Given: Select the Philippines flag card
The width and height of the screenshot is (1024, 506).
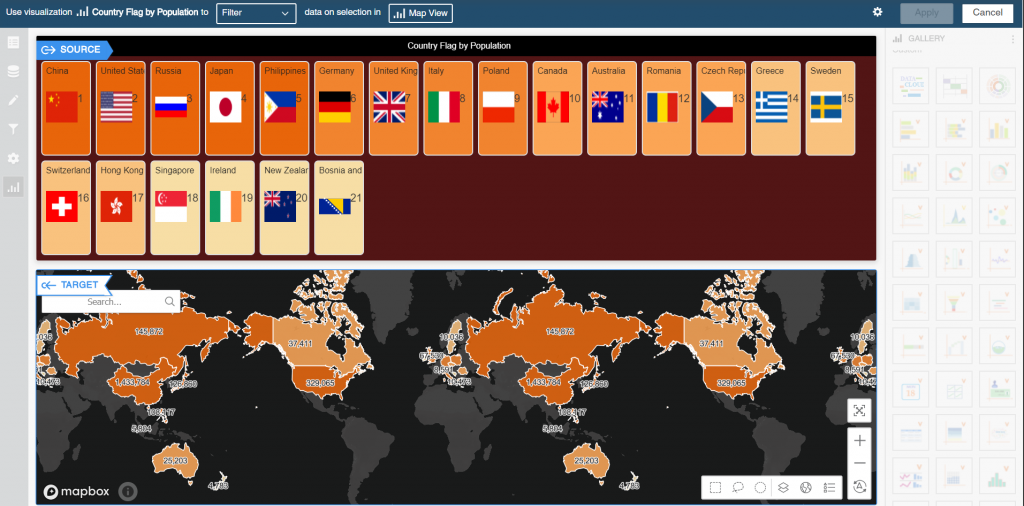Looking at the screenshot, I should (285, 108).
